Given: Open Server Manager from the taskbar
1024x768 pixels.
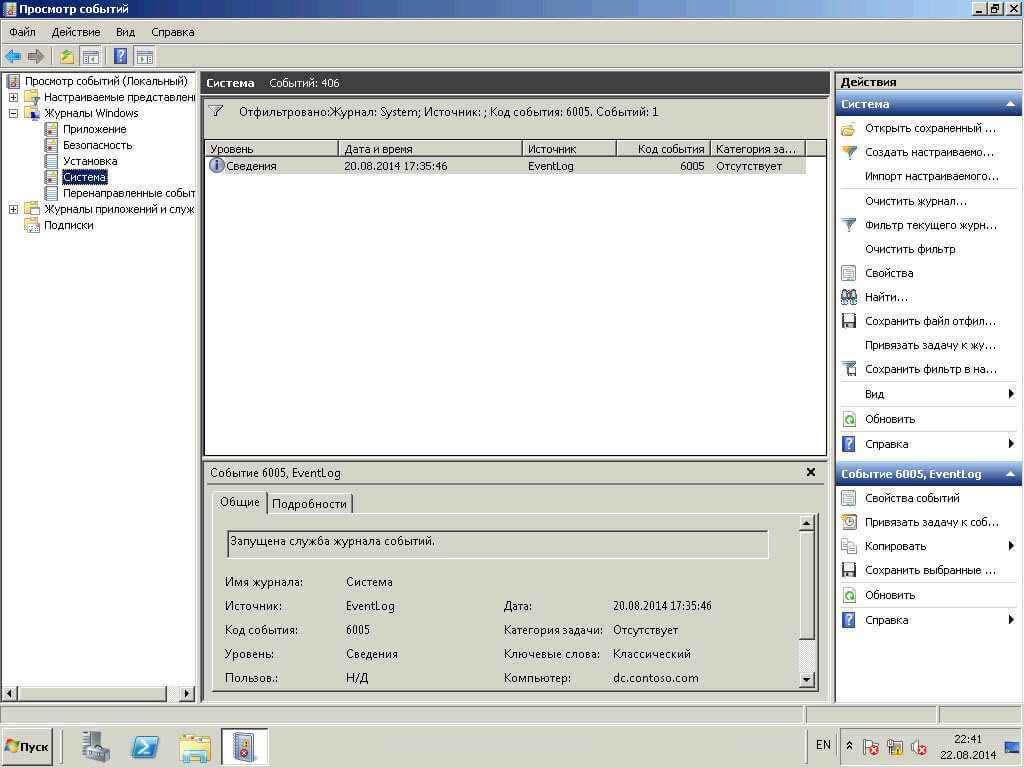Looking at the screenshot, I should click(x=96, y=746).
